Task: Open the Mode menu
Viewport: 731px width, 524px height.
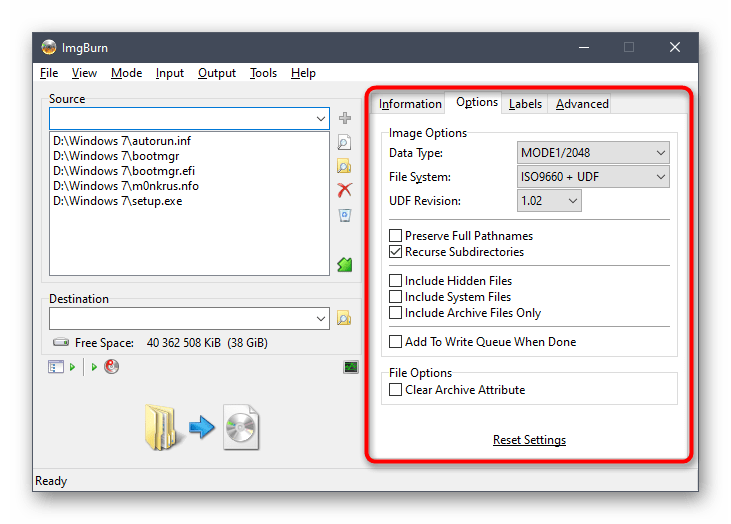Action: point(126,73)
